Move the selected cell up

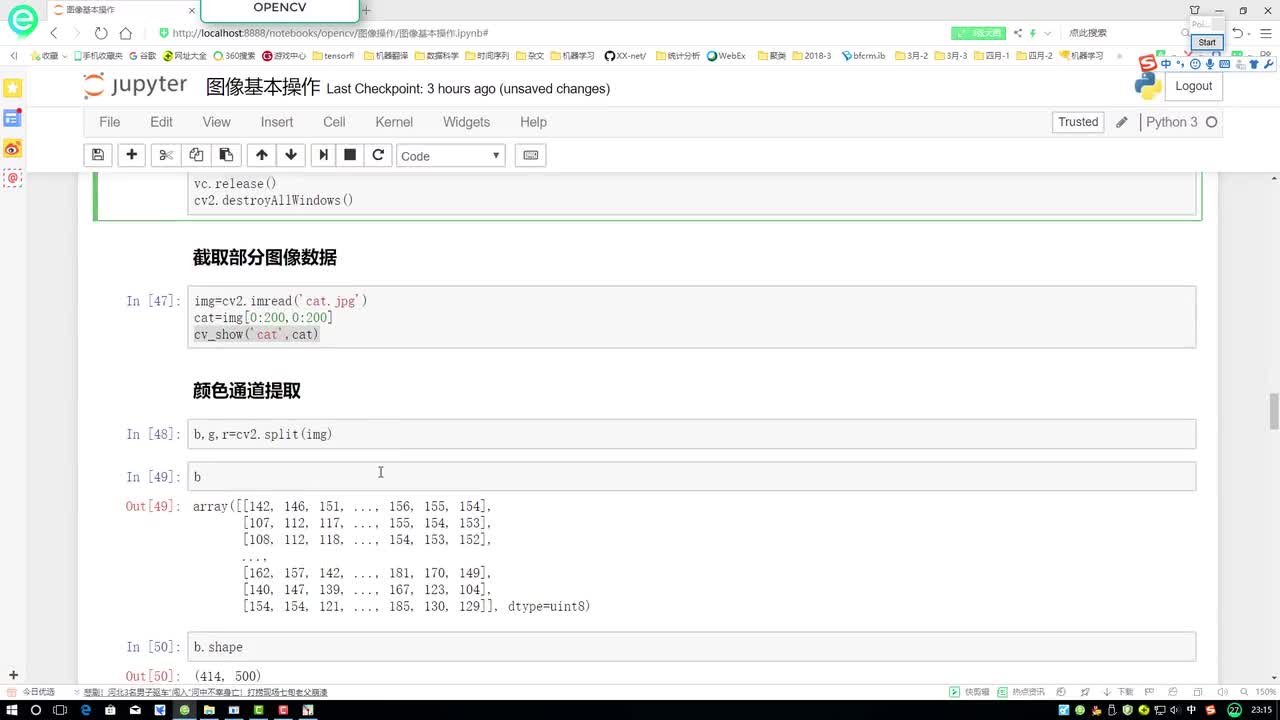click(262, 155)
